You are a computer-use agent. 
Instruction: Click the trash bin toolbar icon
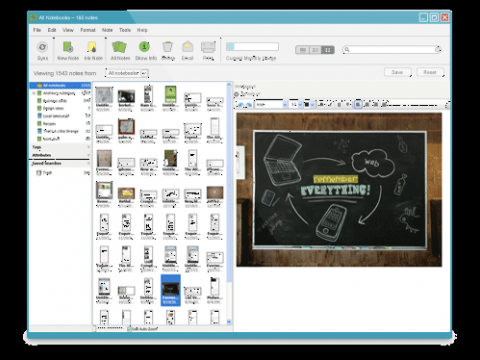coord(167,47)
